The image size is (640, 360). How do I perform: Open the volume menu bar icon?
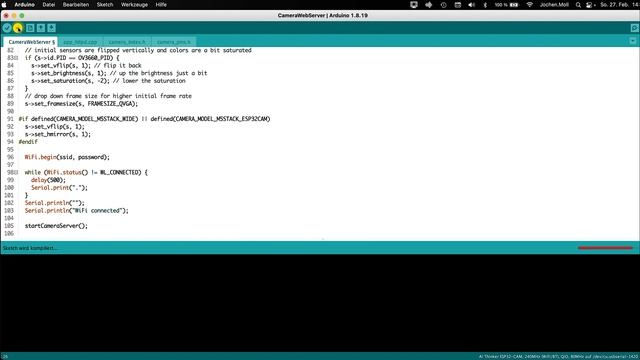tap(471, 5)
